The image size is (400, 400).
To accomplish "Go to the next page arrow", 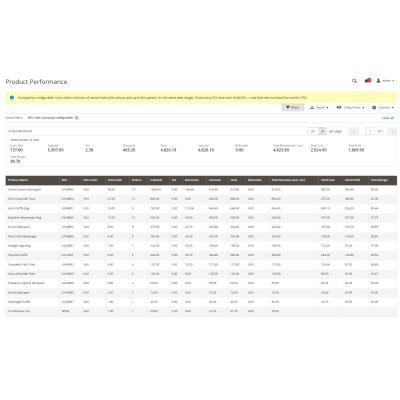I will (392, 131).
